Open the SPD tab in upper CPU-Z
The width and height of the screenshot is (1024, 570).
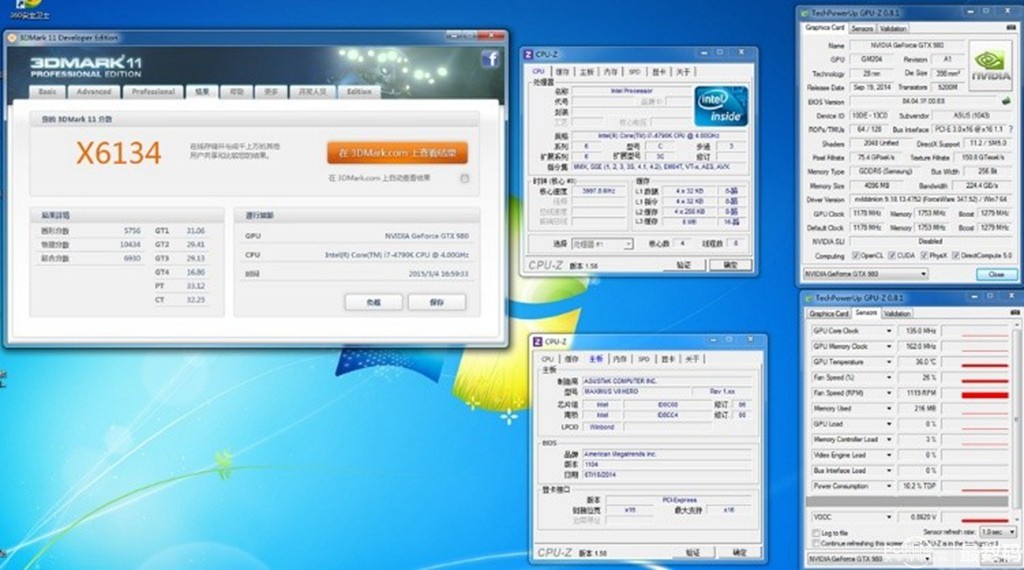pyautogui.click(x=634, y=72)
